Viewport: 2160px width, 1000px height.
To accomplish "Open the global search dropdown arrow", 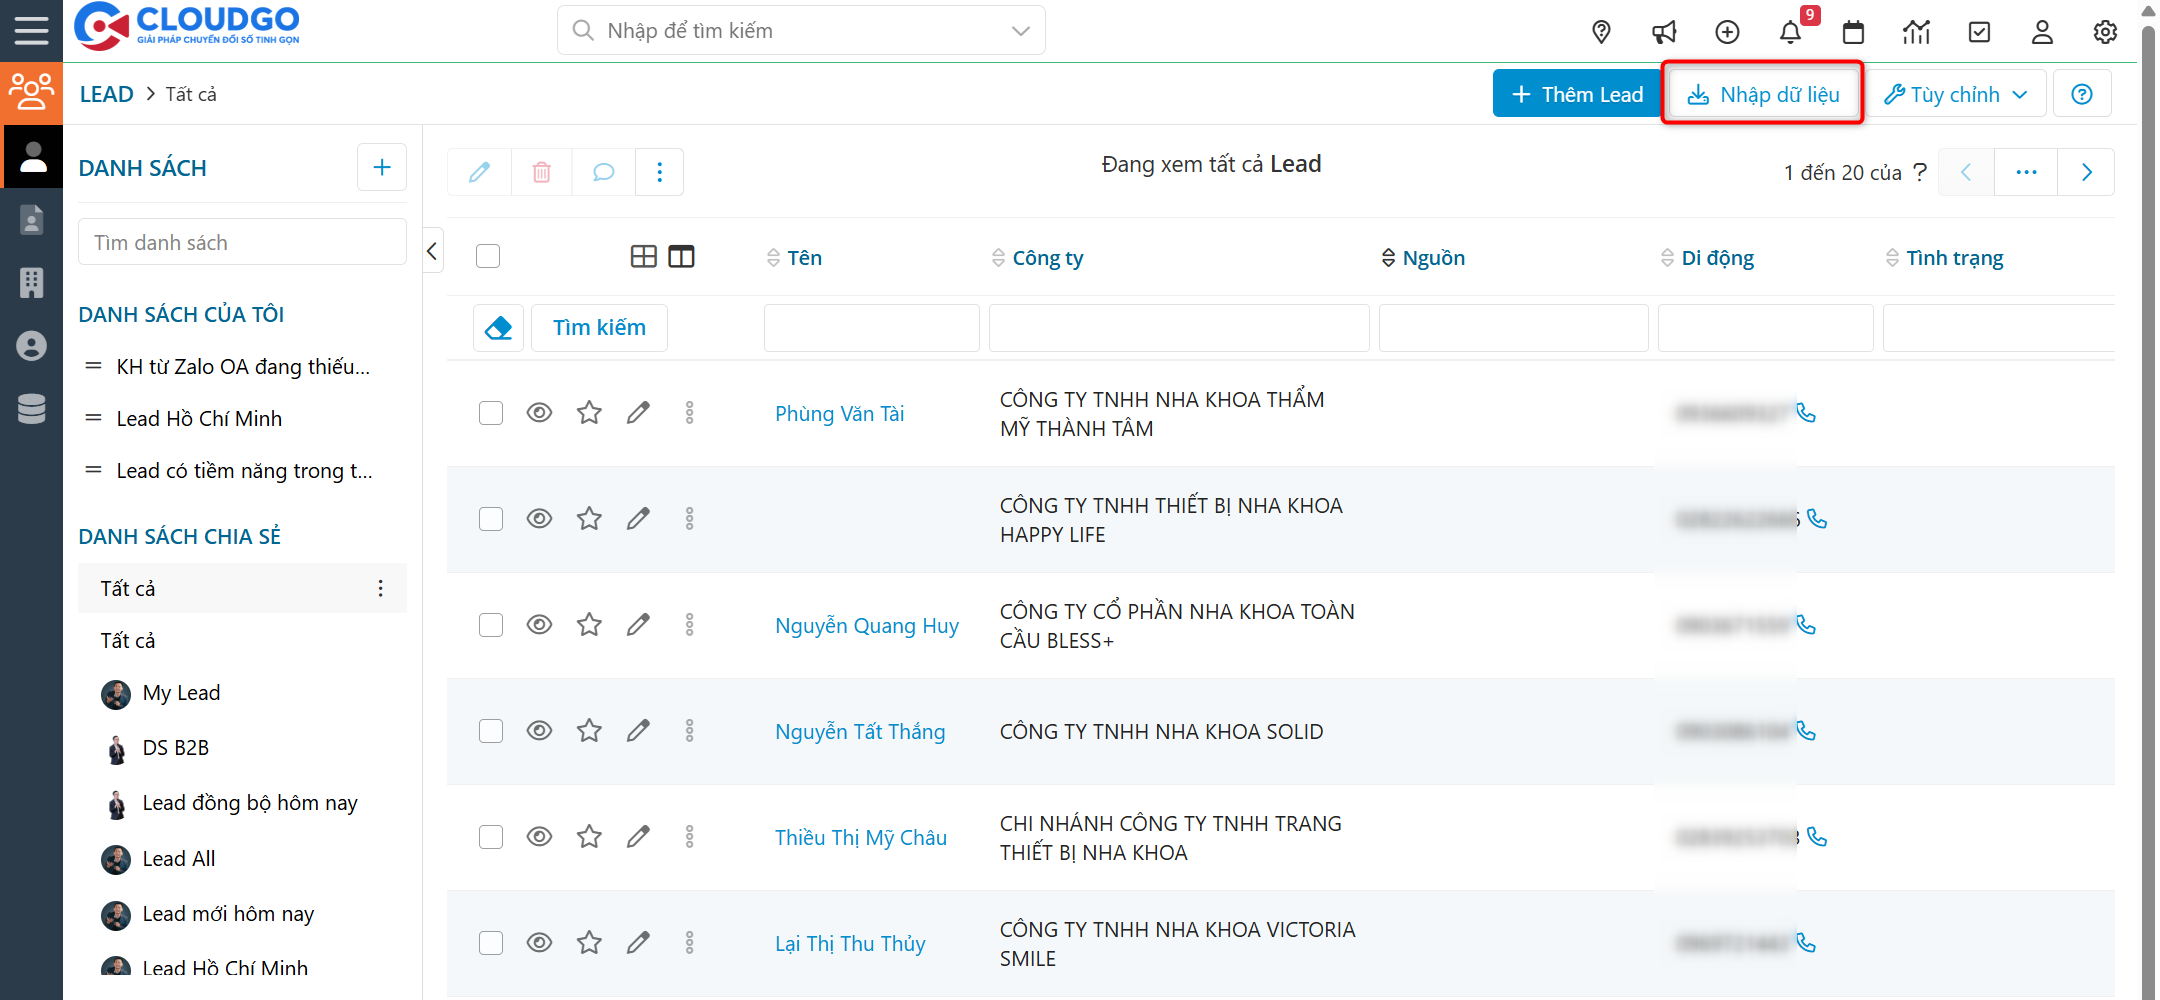I will point(1020,31).
